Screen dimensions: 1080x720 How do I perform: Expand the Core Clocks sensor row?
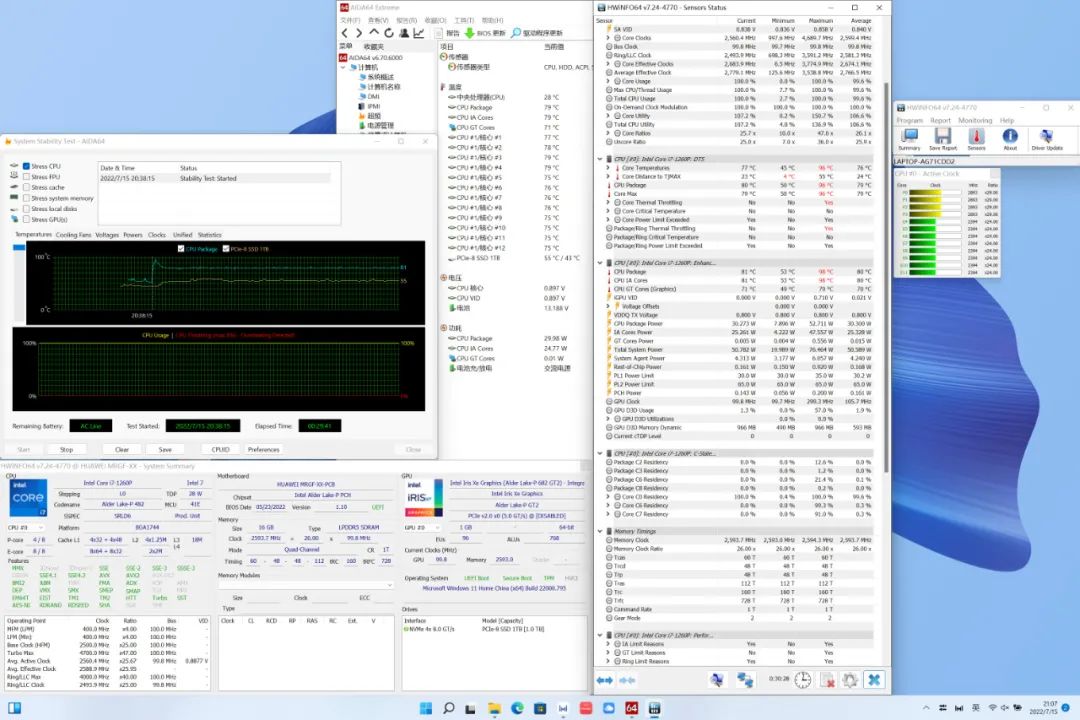pyautogui.click(x=608, y=38)
